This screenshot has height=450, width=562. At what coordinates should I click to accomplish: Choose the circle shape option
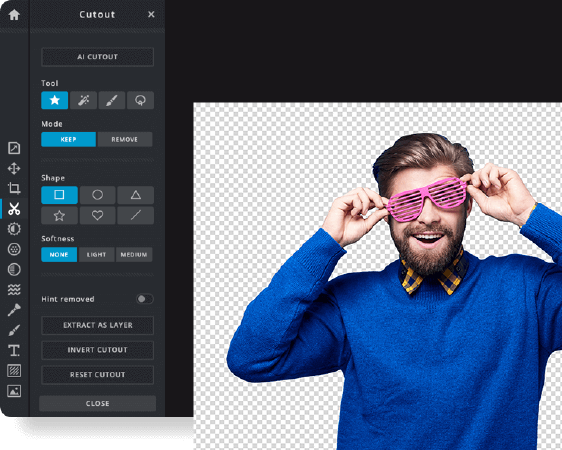click(x=97, y=195)
